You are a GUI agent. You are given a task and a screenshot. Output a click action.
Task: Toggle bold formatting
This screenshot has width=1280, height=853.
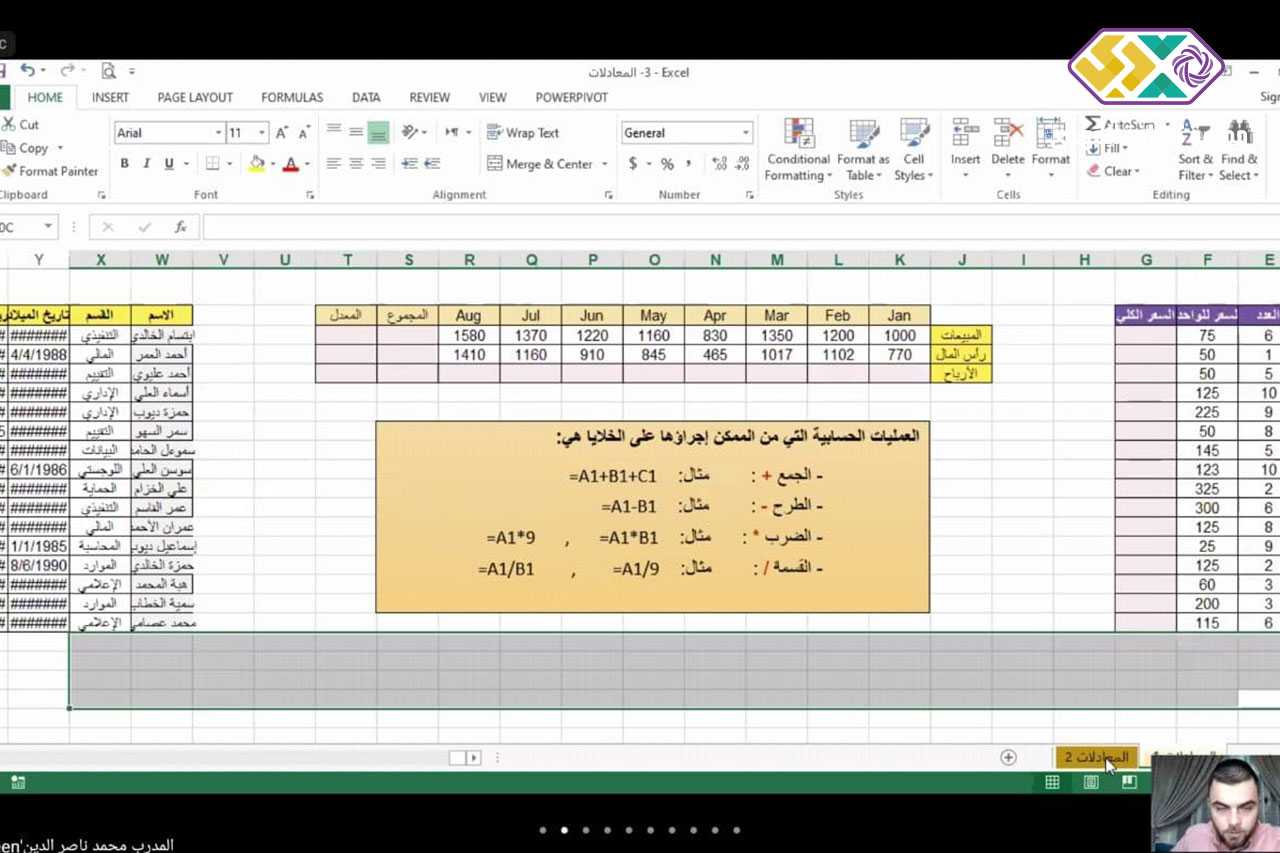click(125, 164)
